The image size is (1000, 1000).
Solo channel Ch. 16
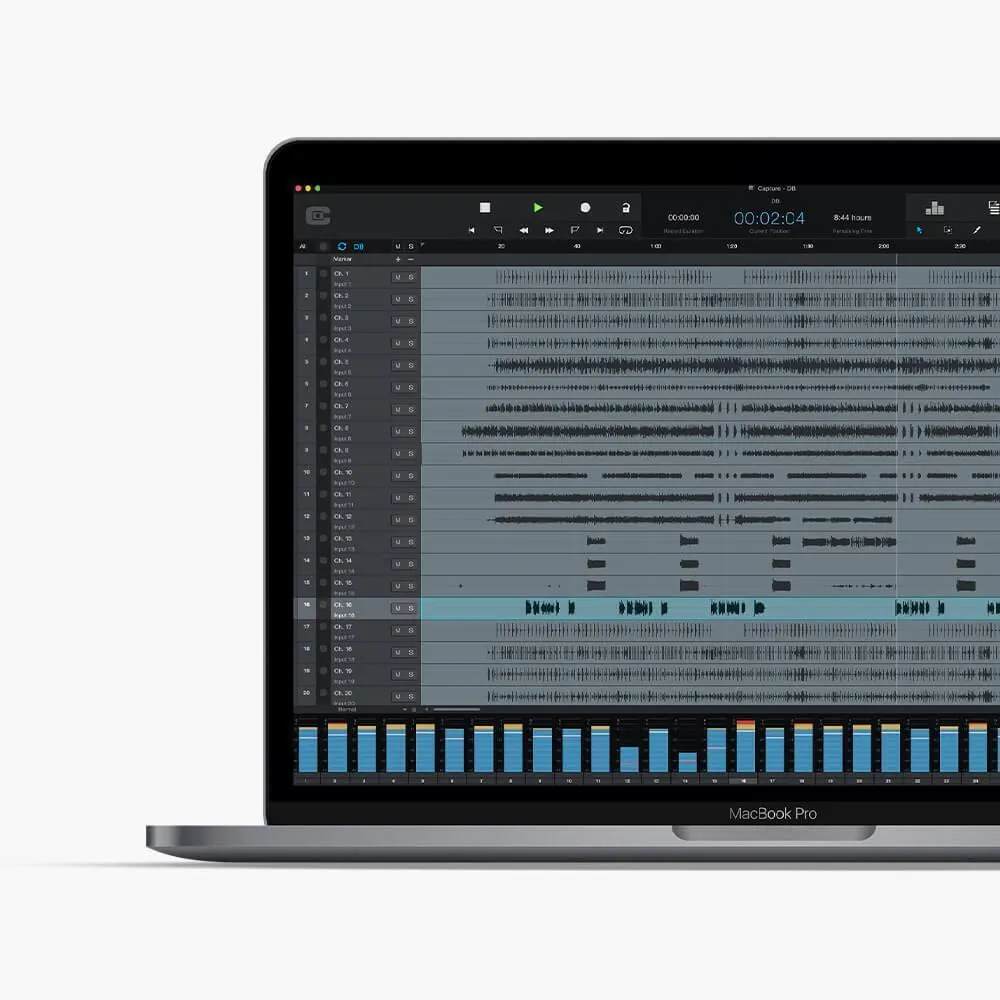click(x=409, y=606)
